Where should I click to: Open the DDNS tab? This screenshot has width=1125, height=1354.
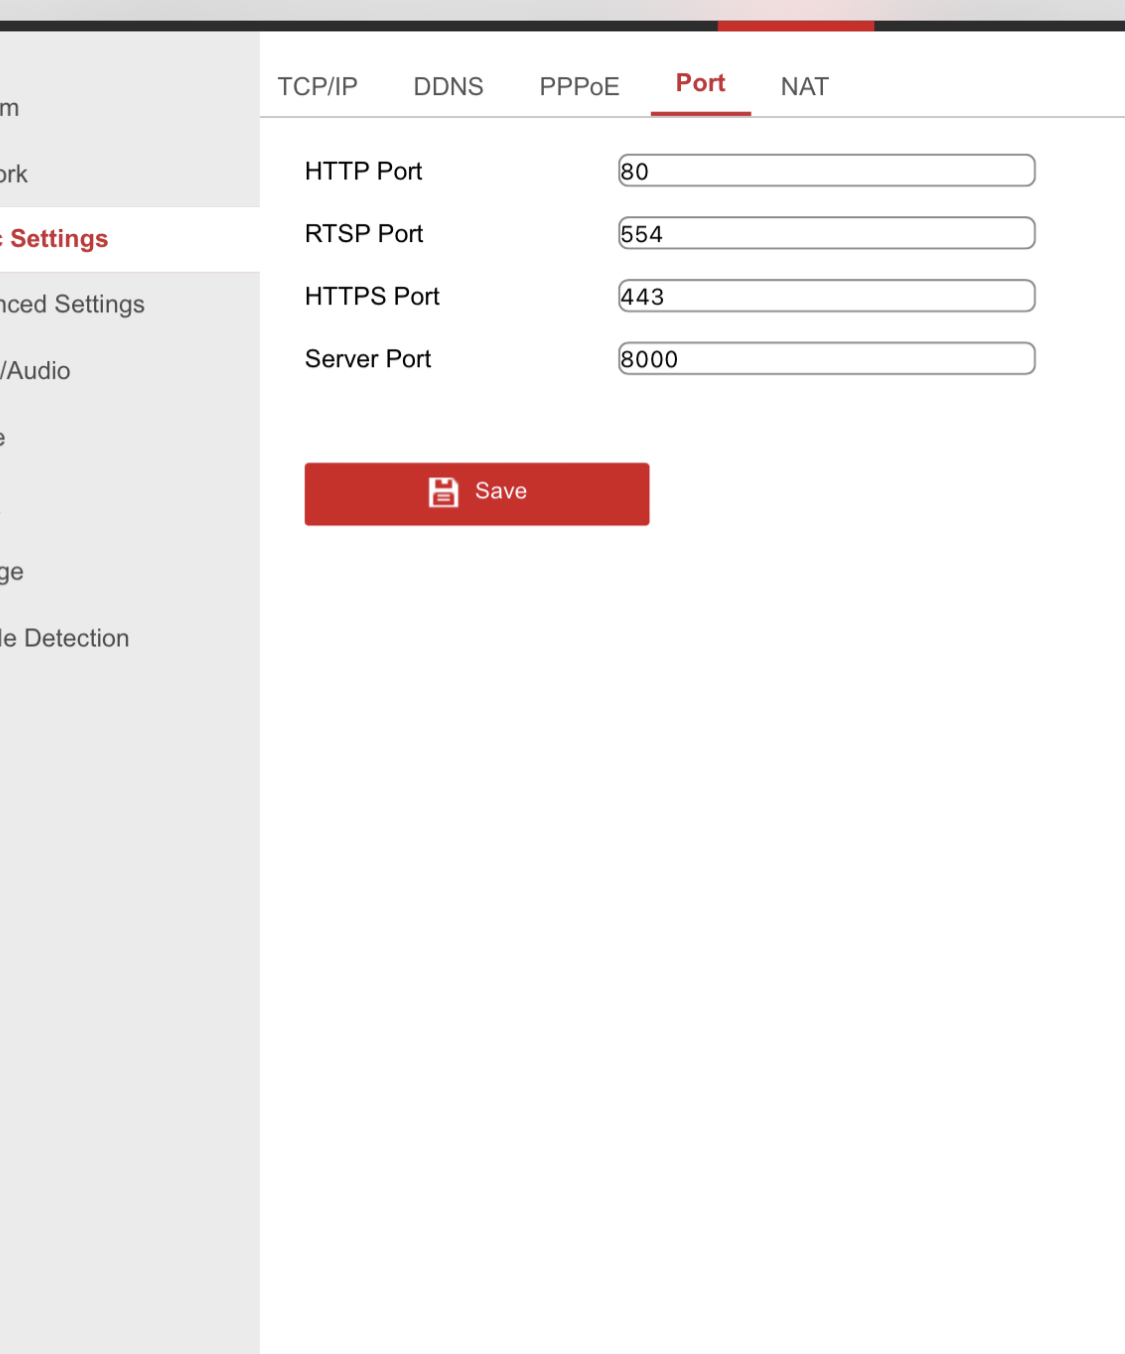448,87
